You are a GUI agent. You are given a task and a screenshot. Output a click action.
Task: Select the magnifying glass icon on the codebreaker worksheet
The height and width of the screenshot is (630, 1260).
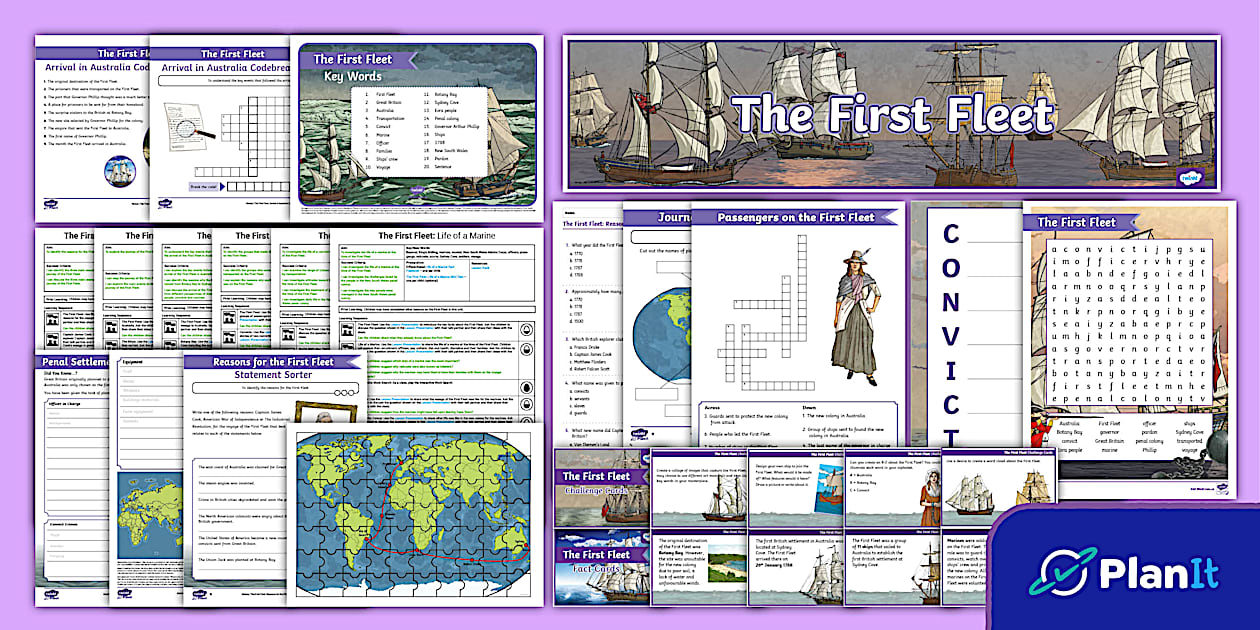tap(187, 129)
